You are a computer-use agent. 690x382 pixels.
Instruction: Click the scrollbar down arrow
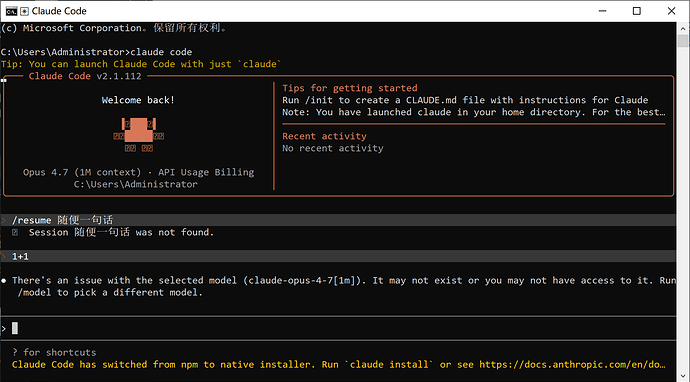tap(683, 376)
